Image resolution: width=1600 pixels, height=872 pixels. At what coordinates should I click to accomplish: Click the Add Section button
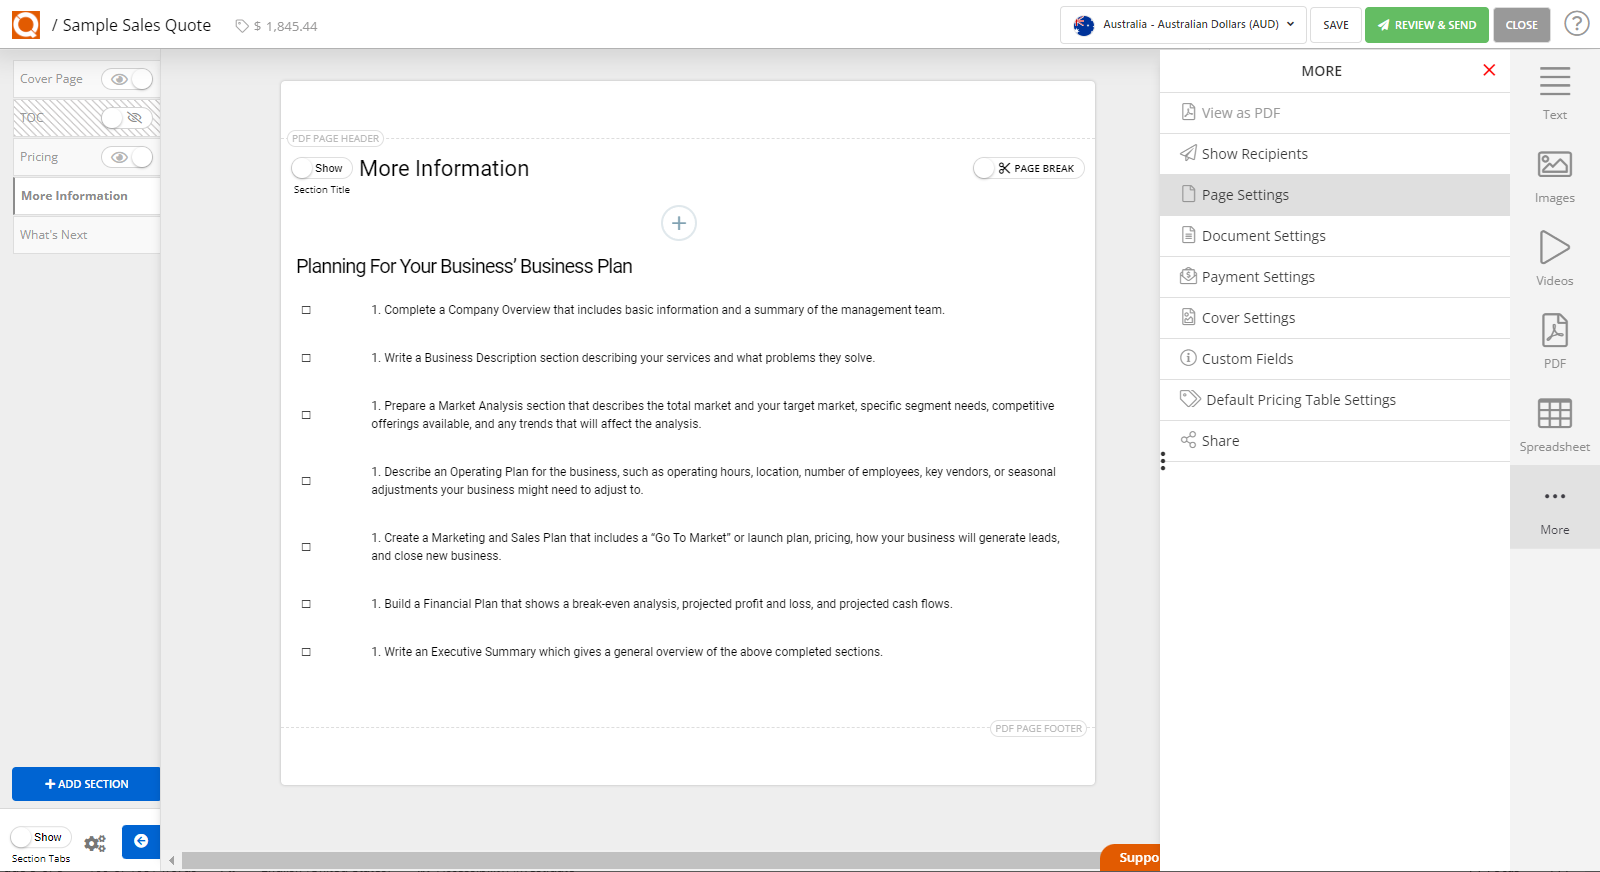tap(86, 784)
